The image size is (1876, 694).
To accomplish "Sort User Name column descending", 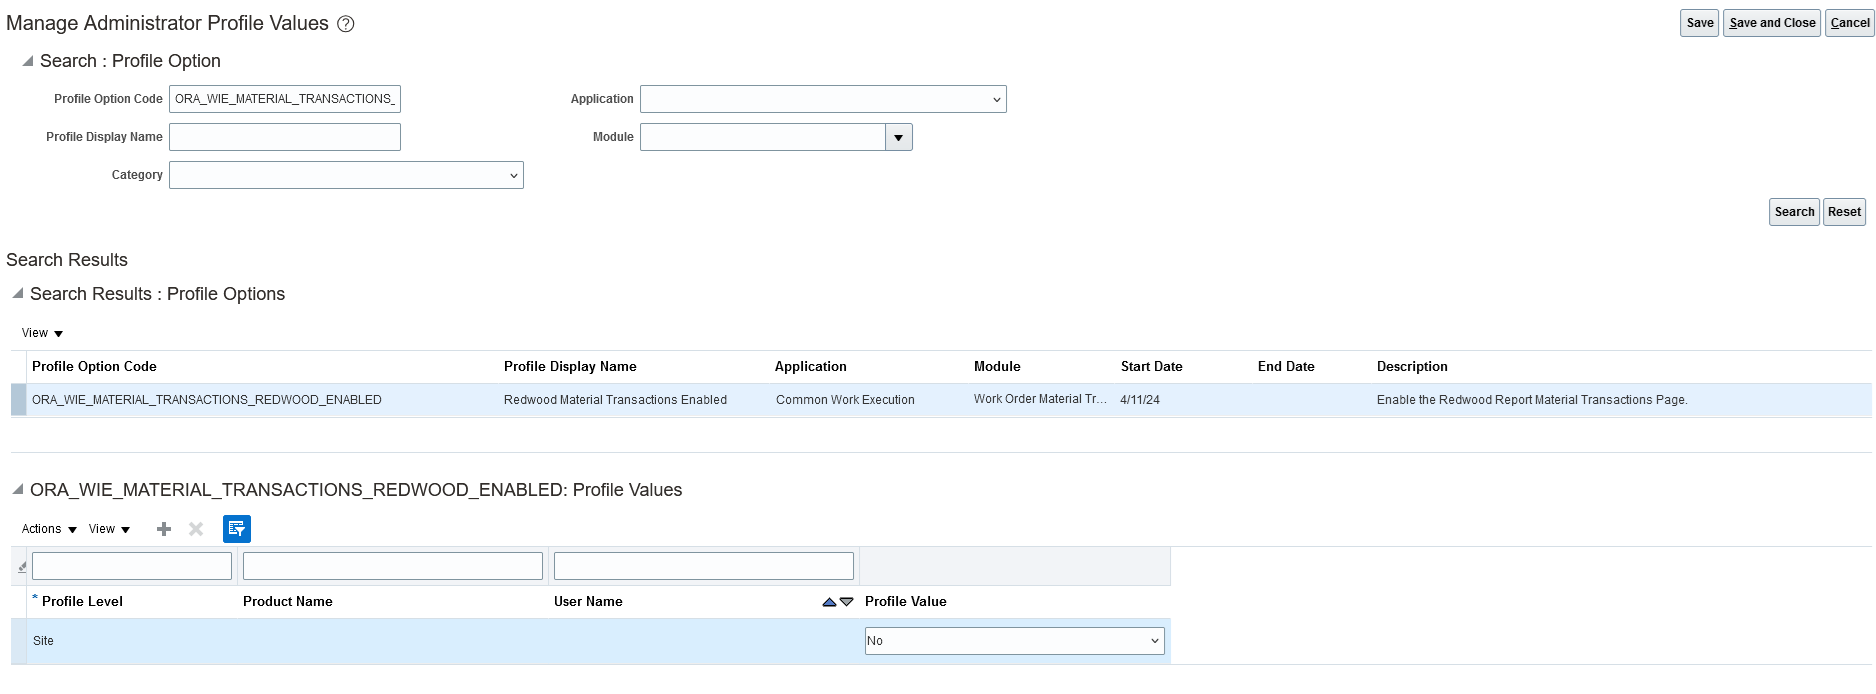I will point(847,602).
